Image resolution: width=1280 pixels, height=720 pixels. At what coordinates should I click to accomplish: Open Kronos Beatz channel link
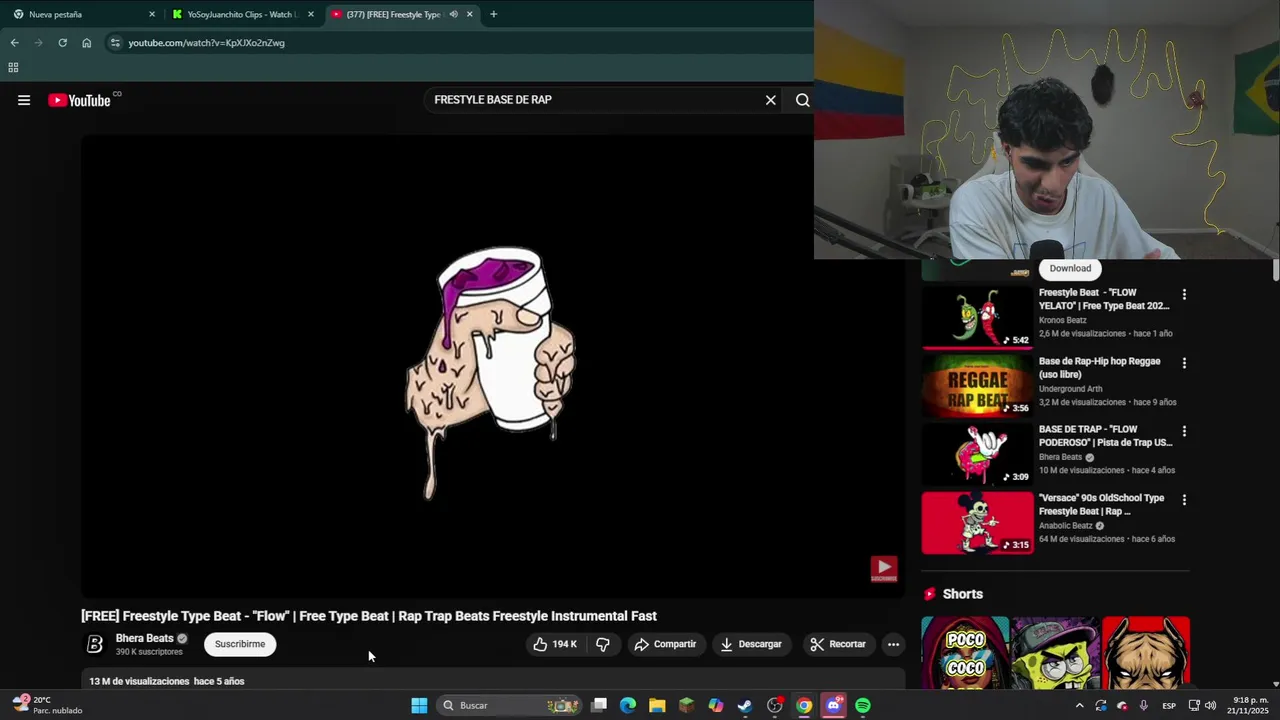pos(1063,320)
